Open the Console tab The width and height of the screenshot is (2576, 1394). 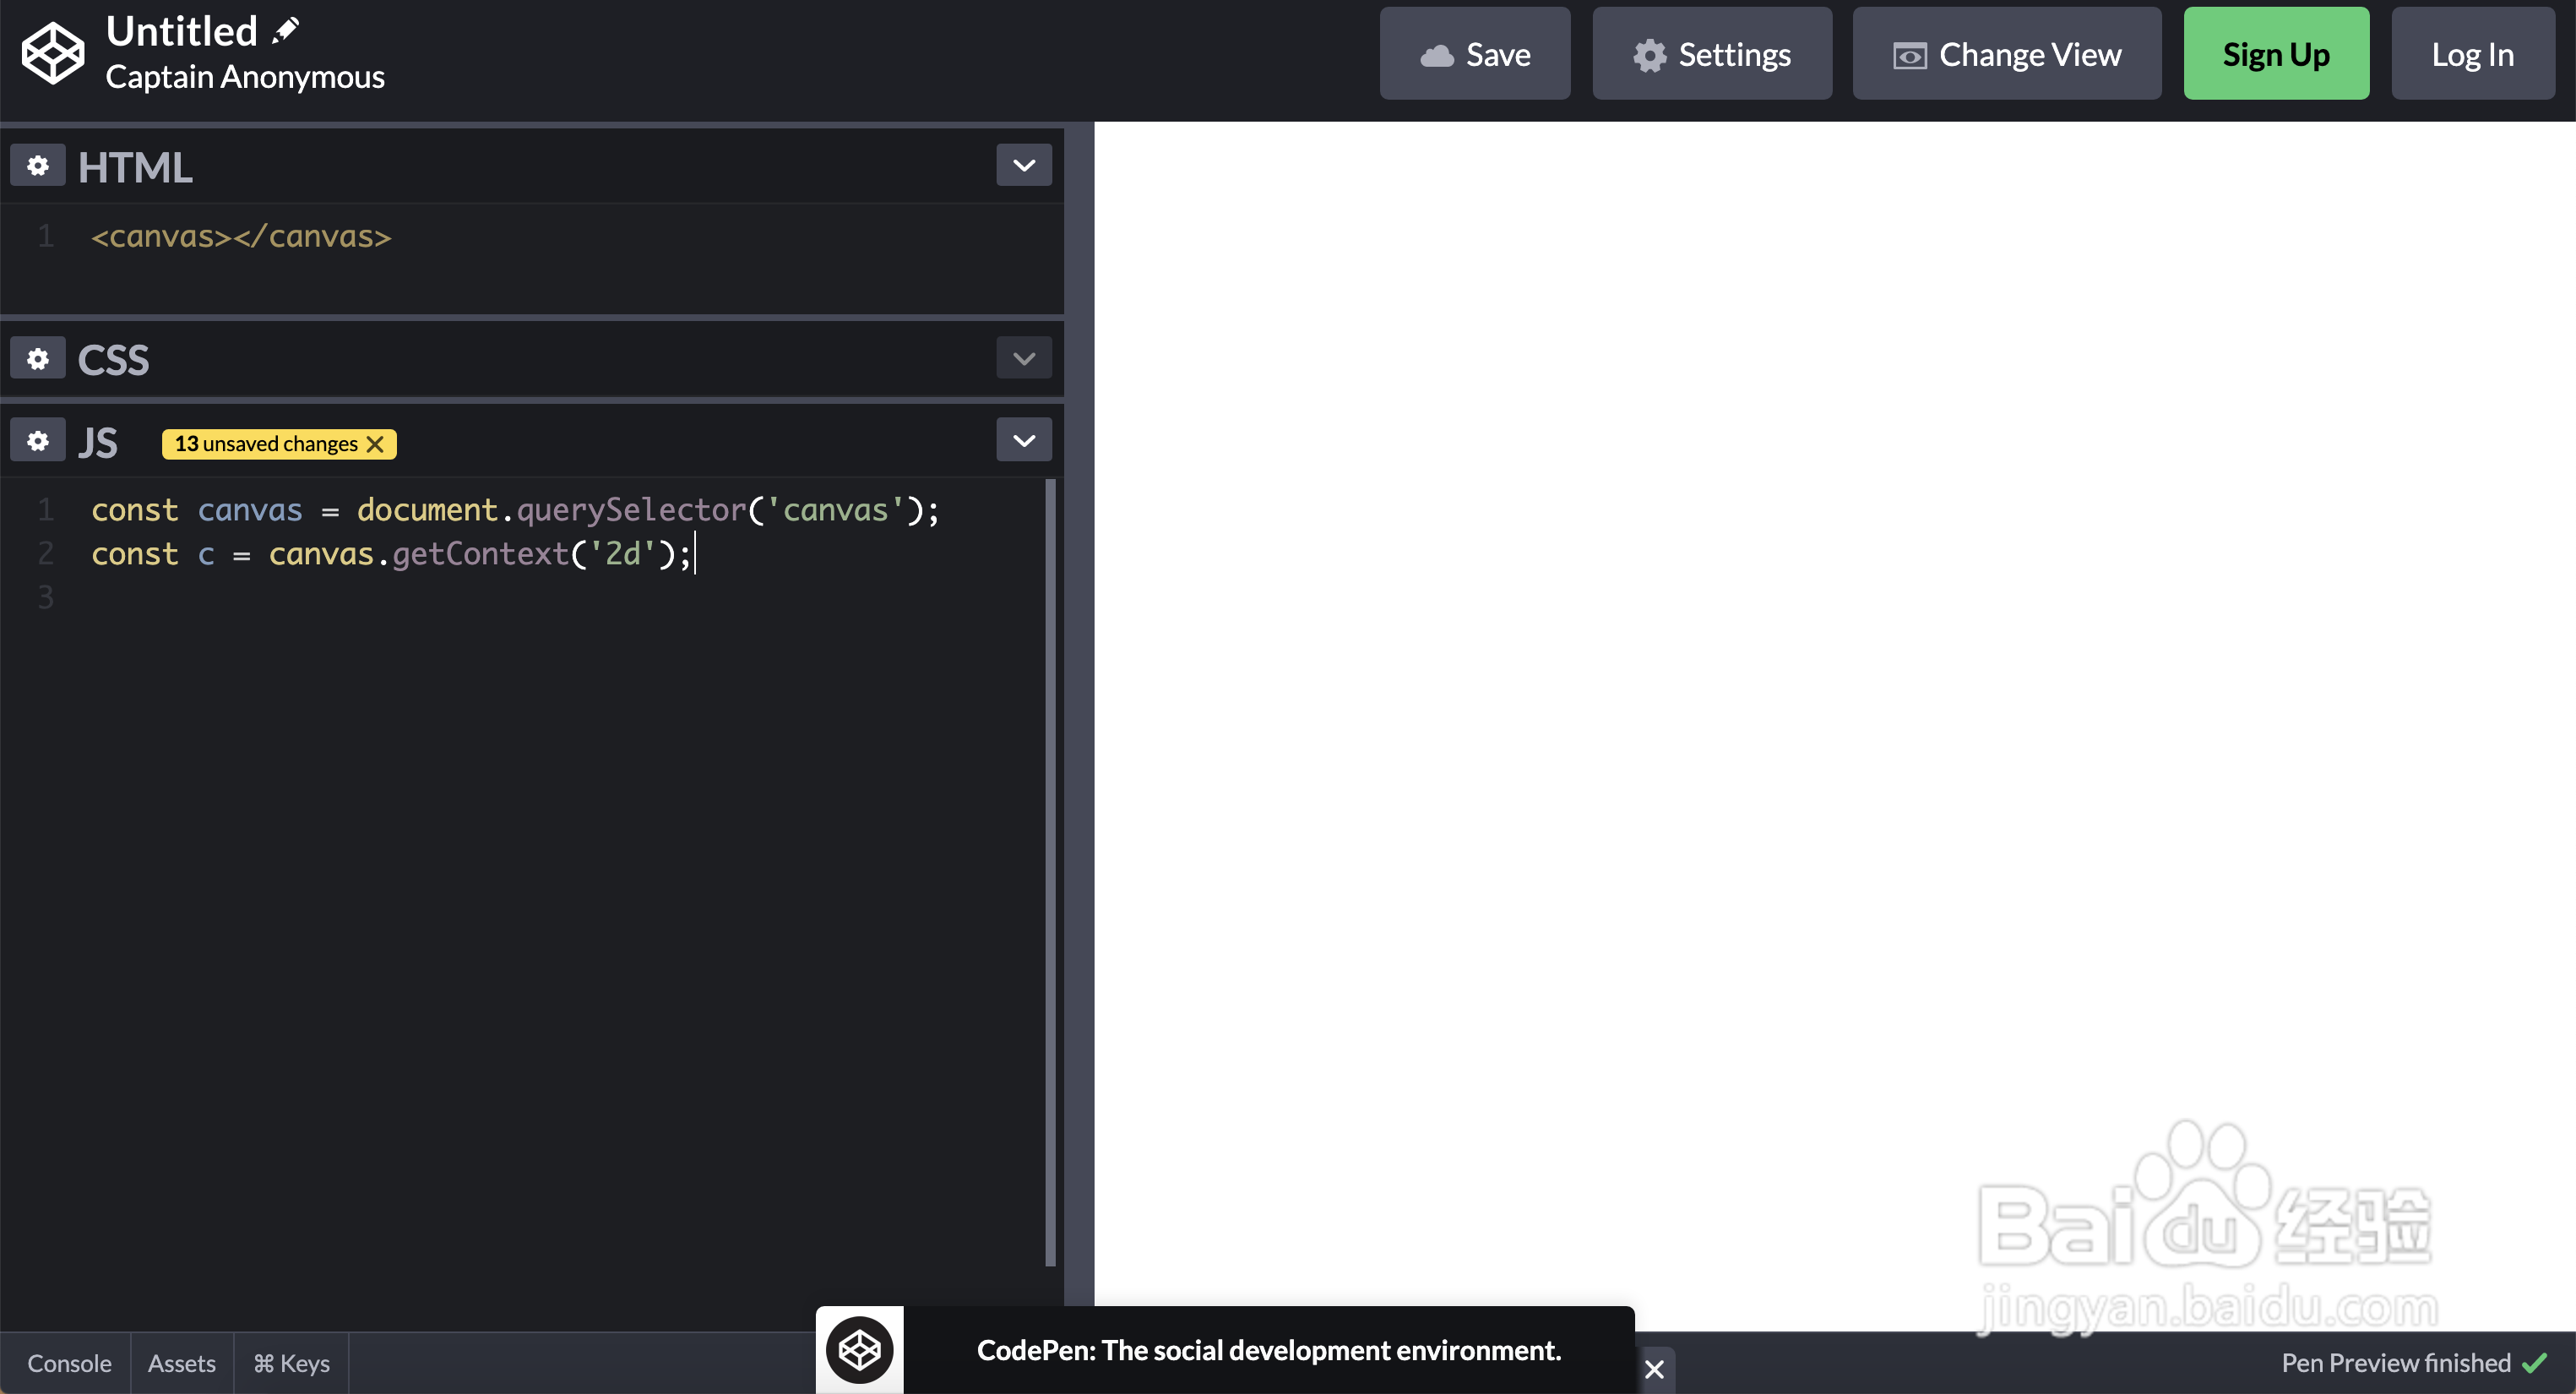[69, 1363]
